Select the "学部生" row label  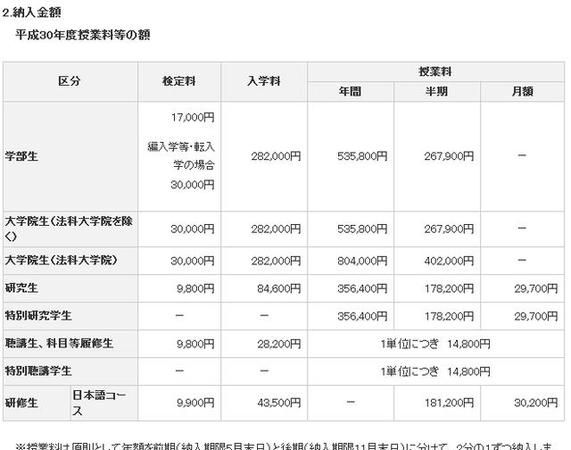[x=21, y=157]
